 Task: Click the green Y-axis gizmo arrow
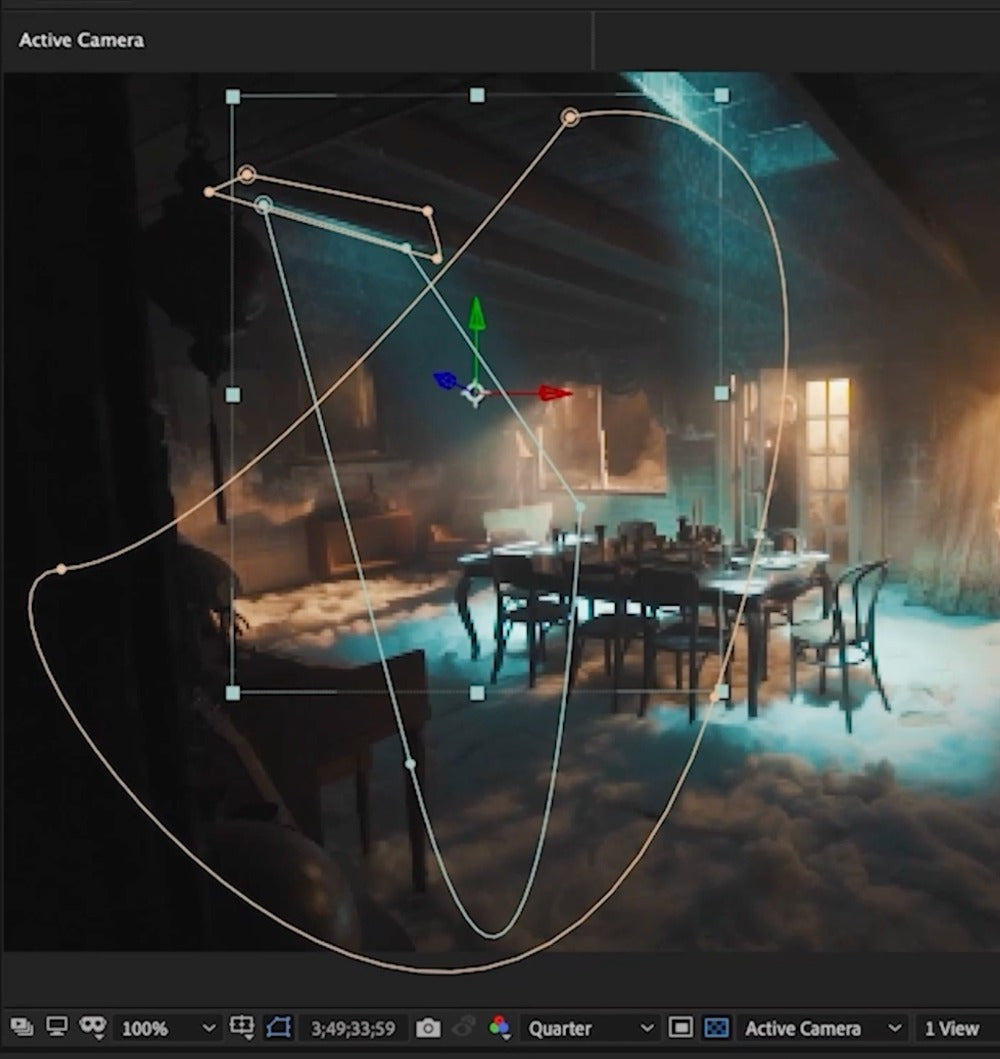coord(477,313)
